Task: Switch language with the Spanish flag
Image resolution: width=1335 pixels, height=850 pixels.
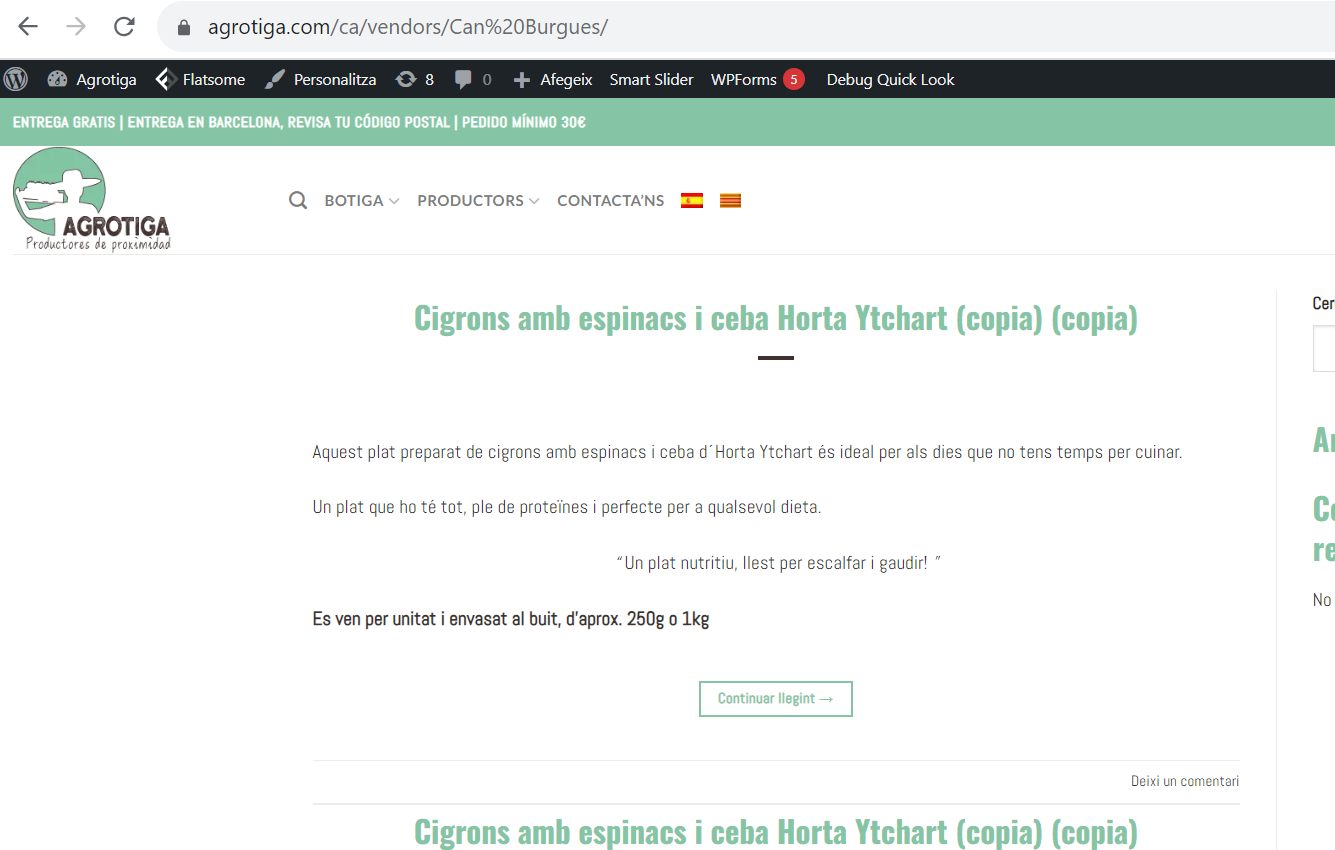Action: pos(692,200)
